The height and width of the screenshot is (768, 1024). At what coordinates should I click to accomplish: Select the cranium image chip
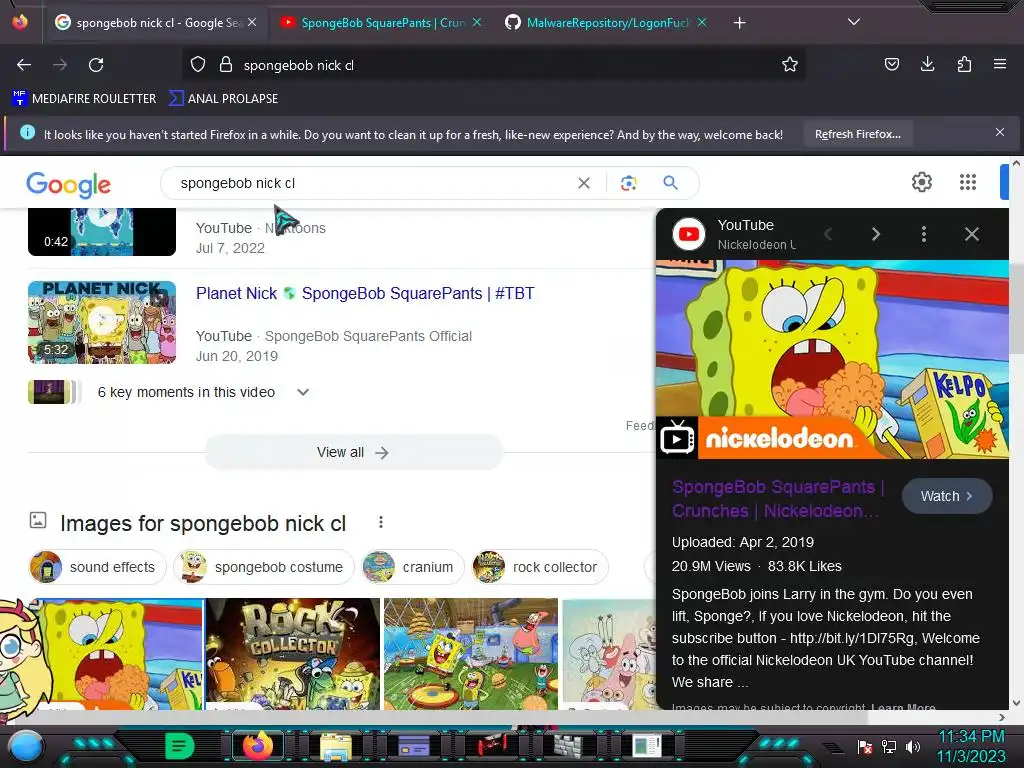[412, 567]
